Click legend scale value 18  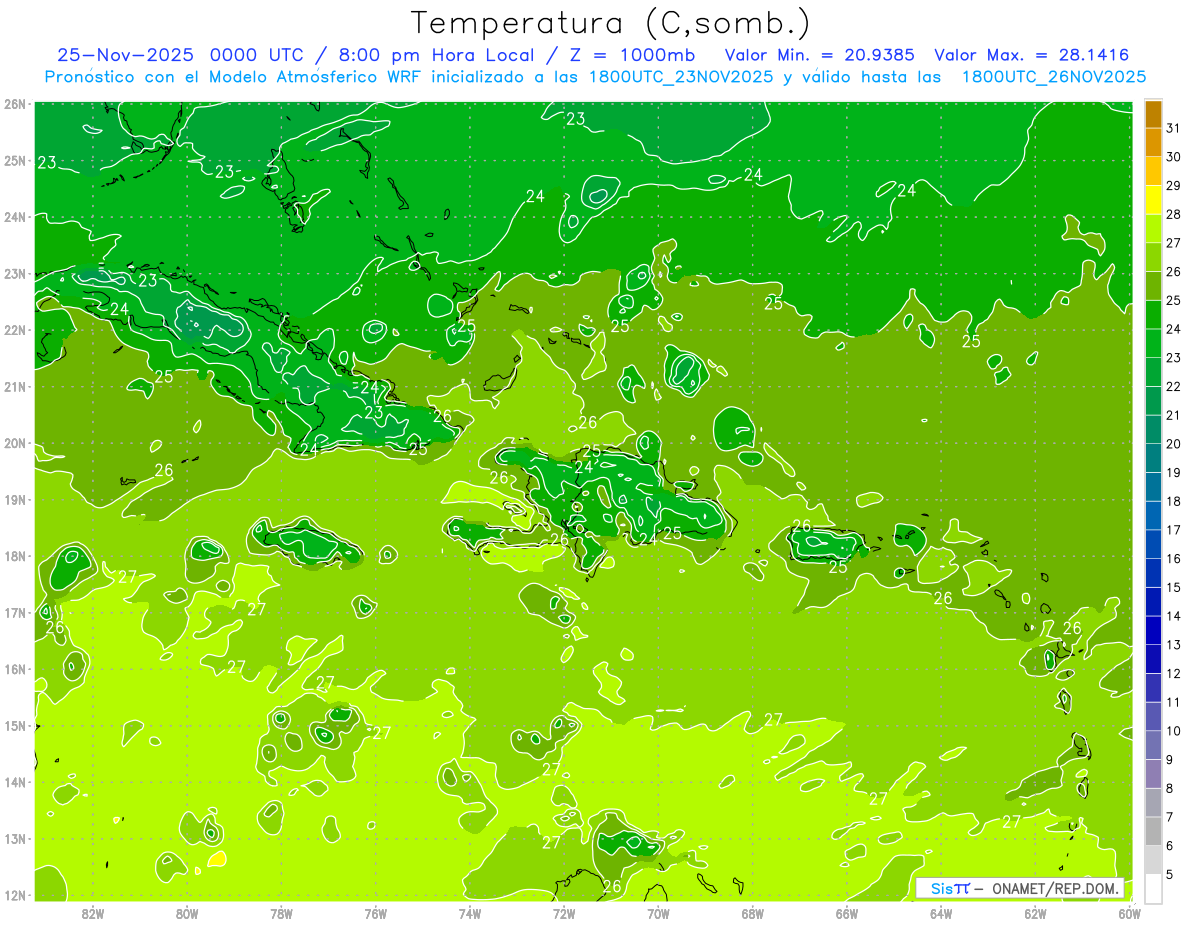[1174, 501]
